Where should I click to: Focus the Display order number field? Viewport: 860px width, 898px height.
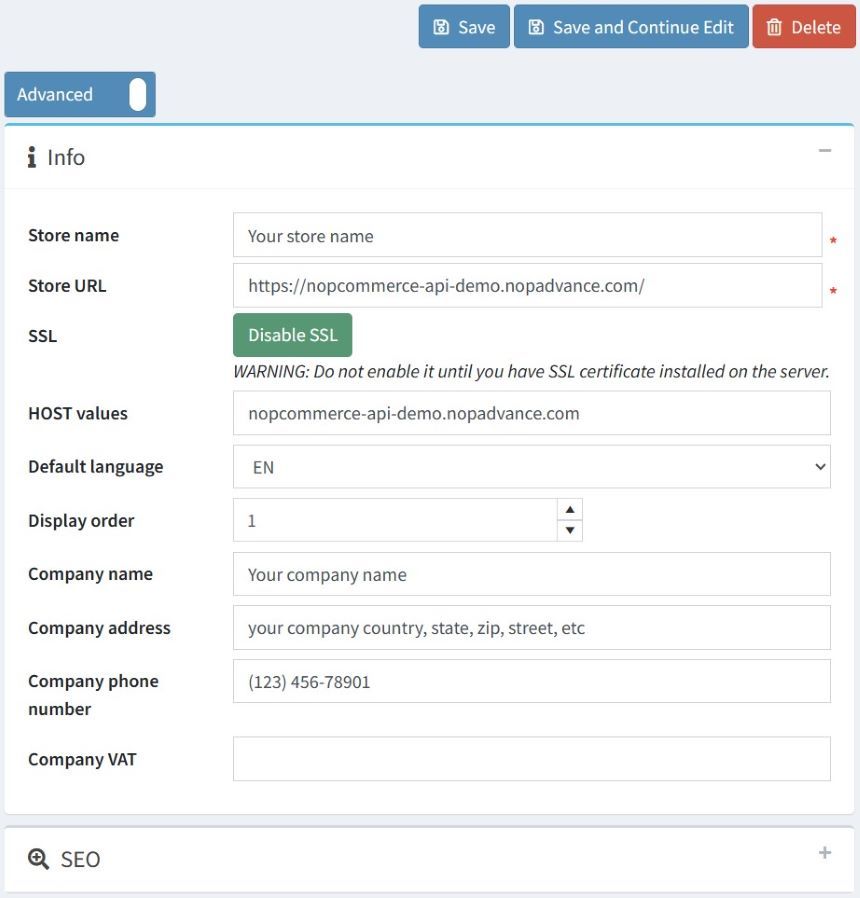(x=395, y=521)
